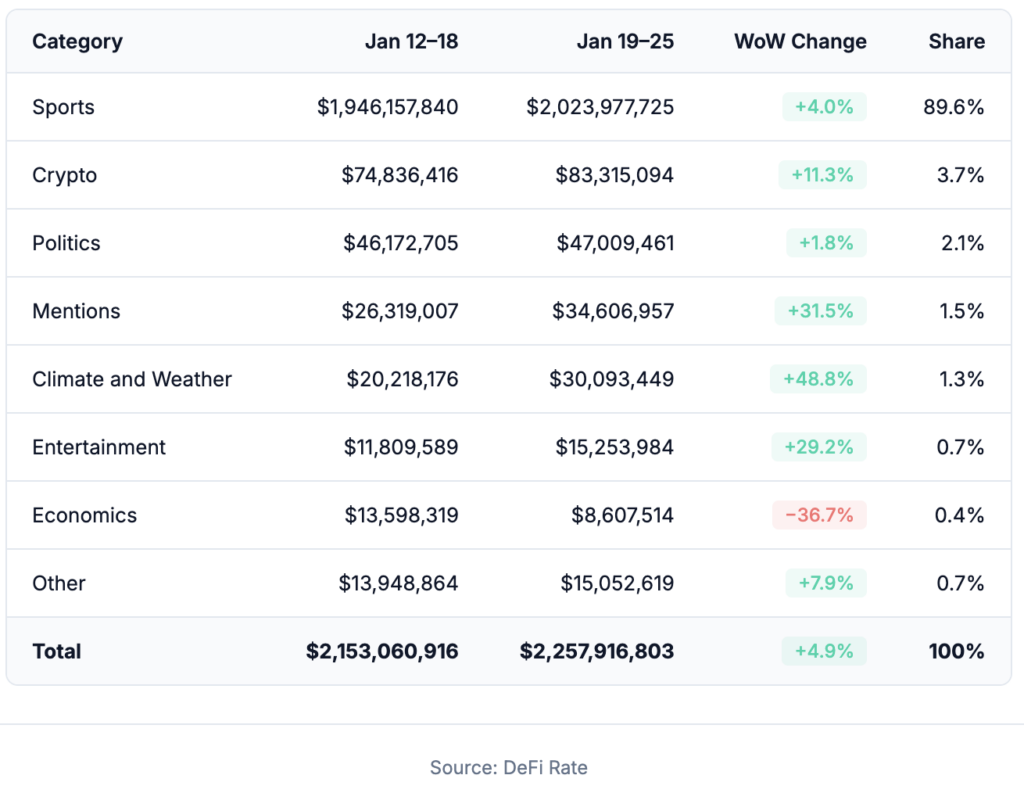The image size is (1024, 793).
Task: Click the Mentions +31.5% badge
Action: 820,311
